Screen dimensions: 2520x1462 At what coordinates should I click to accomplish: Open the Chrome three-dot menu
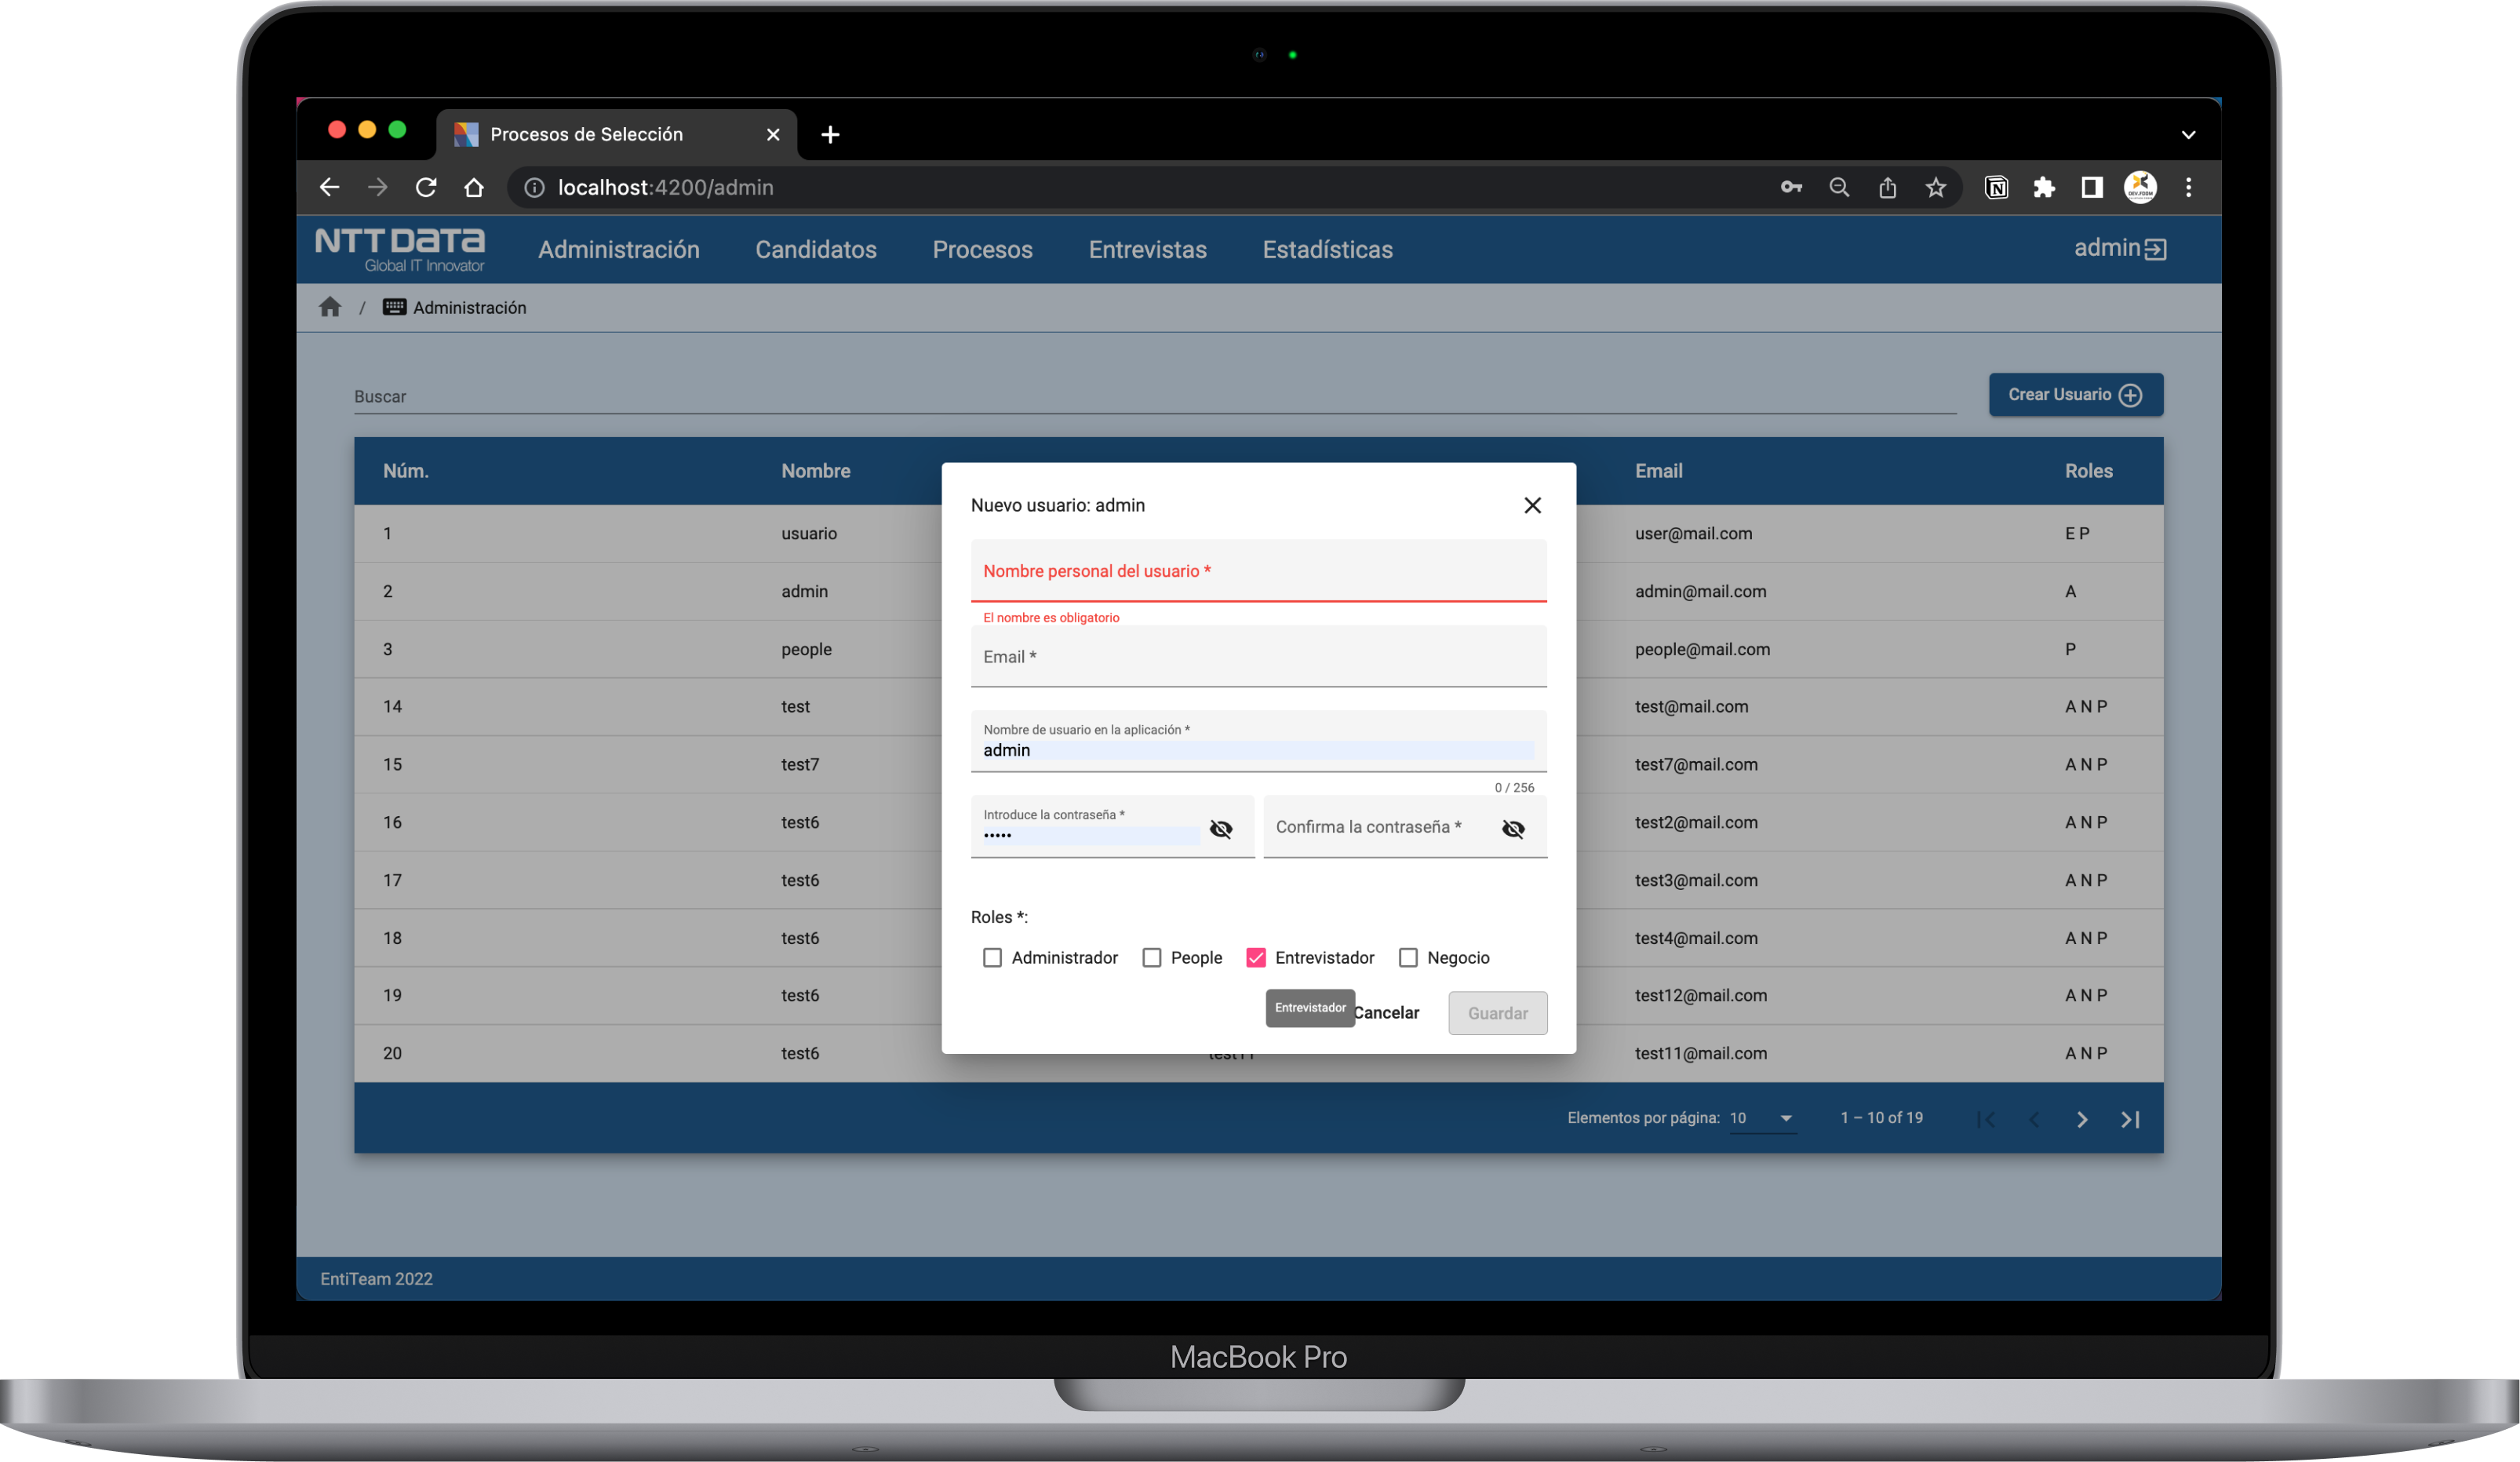[2188, 188]
